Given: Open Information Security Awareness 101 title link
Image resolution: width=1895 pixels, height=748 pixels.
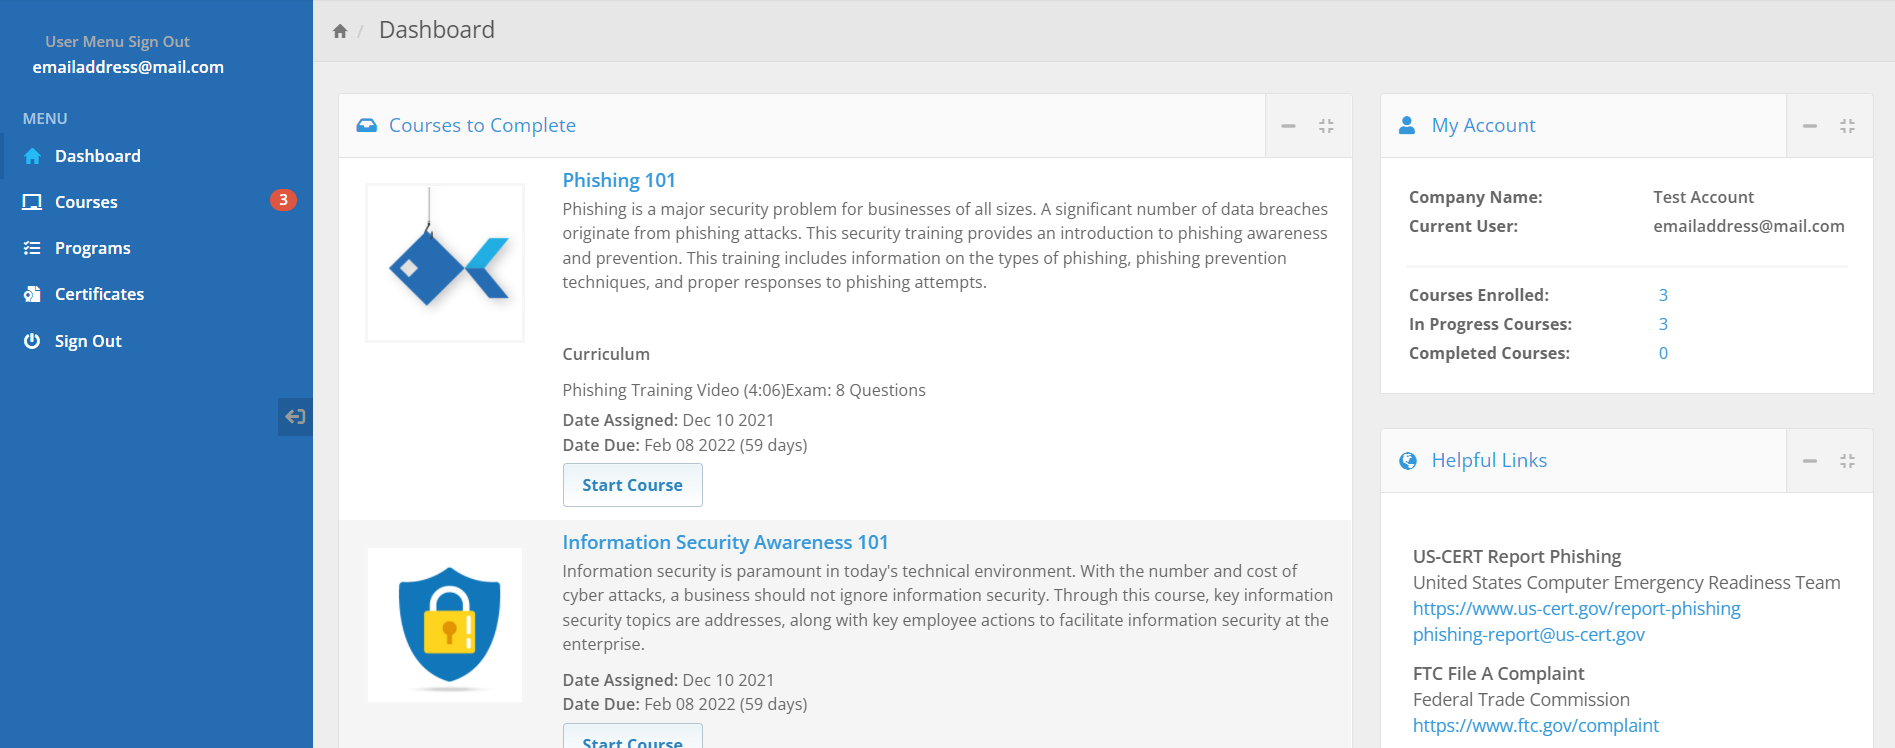Looking at the screenshot, I should (724, 542).
